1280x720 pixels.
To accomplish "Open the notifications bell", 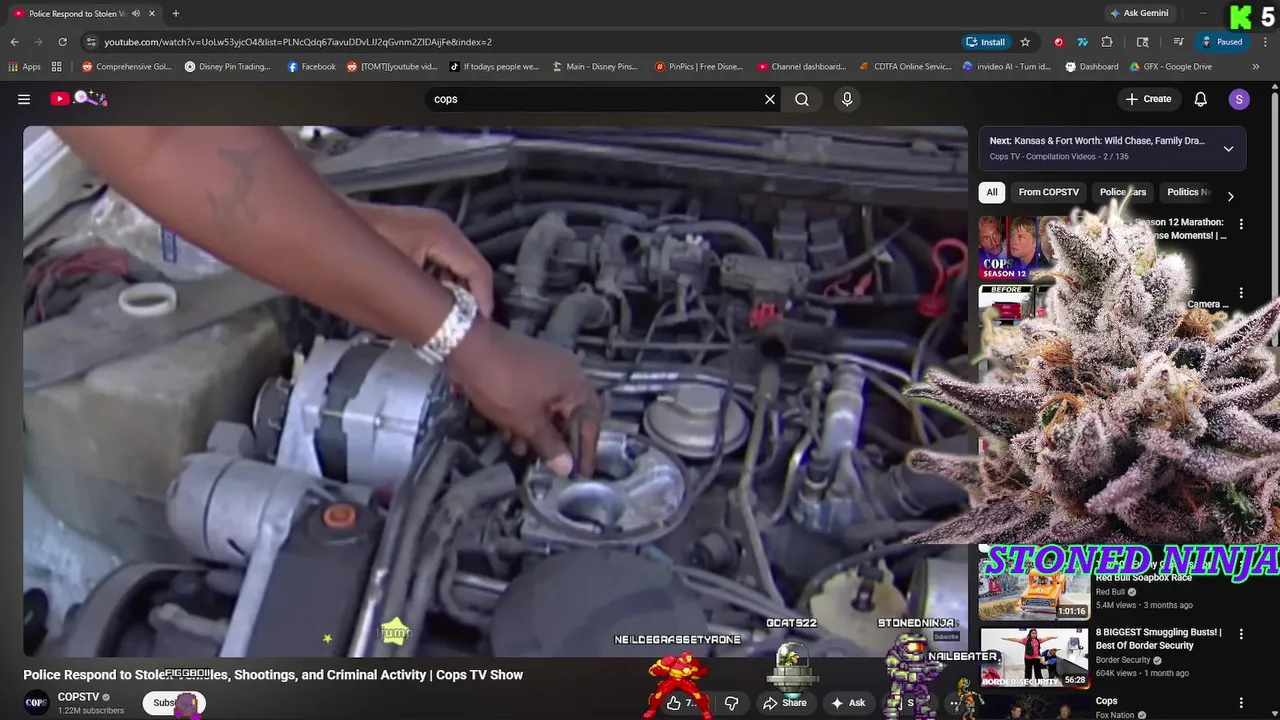I will 1201,99.
